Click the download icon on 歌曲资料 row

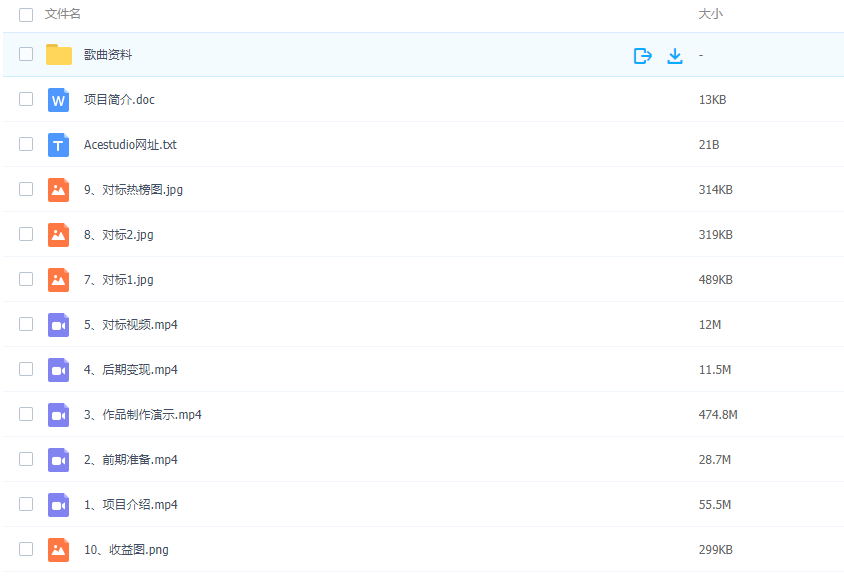[675, 55]
